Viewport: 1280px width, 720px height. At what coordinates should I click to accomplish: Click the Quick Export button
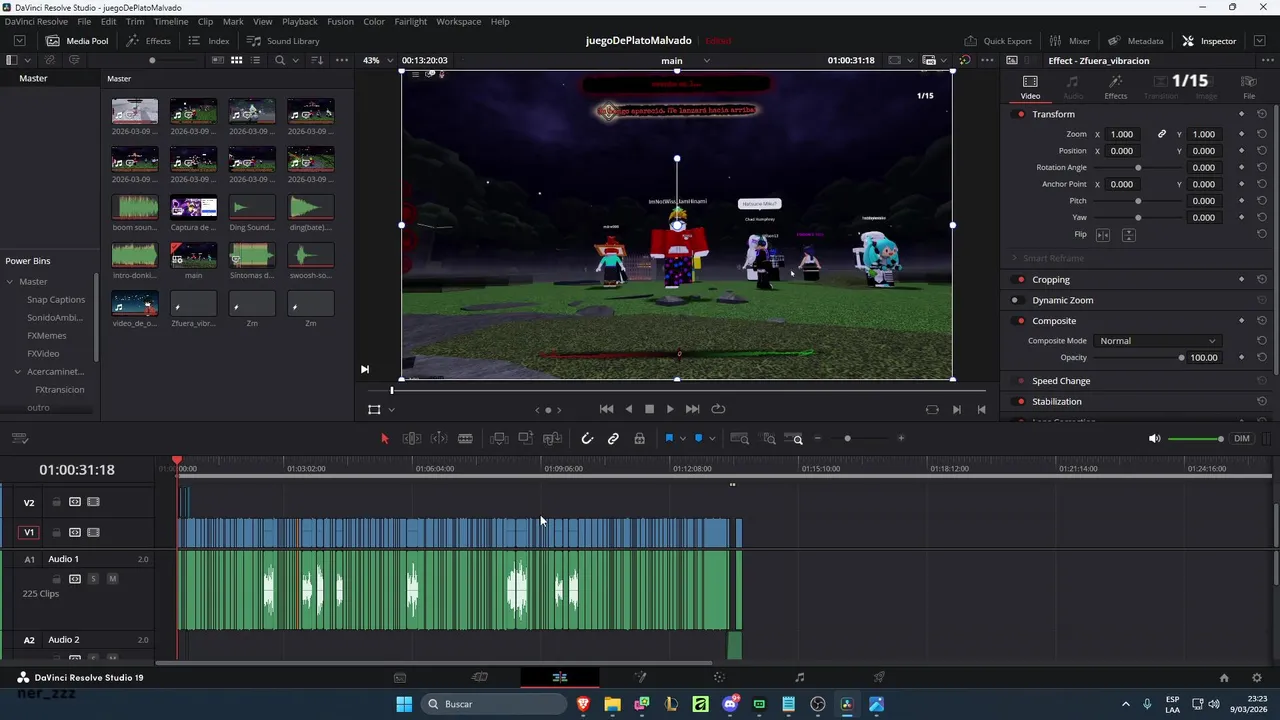(x=998, y=41)
